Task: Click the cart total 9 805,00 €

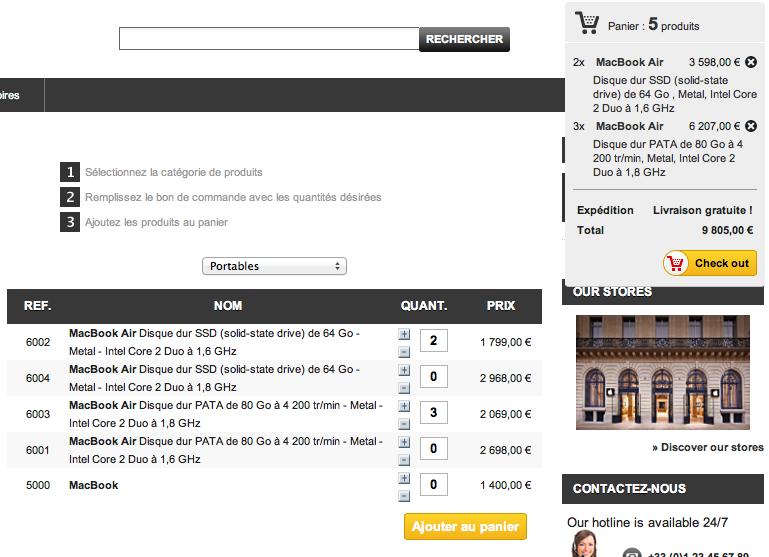Action: (x=727, y=230)
